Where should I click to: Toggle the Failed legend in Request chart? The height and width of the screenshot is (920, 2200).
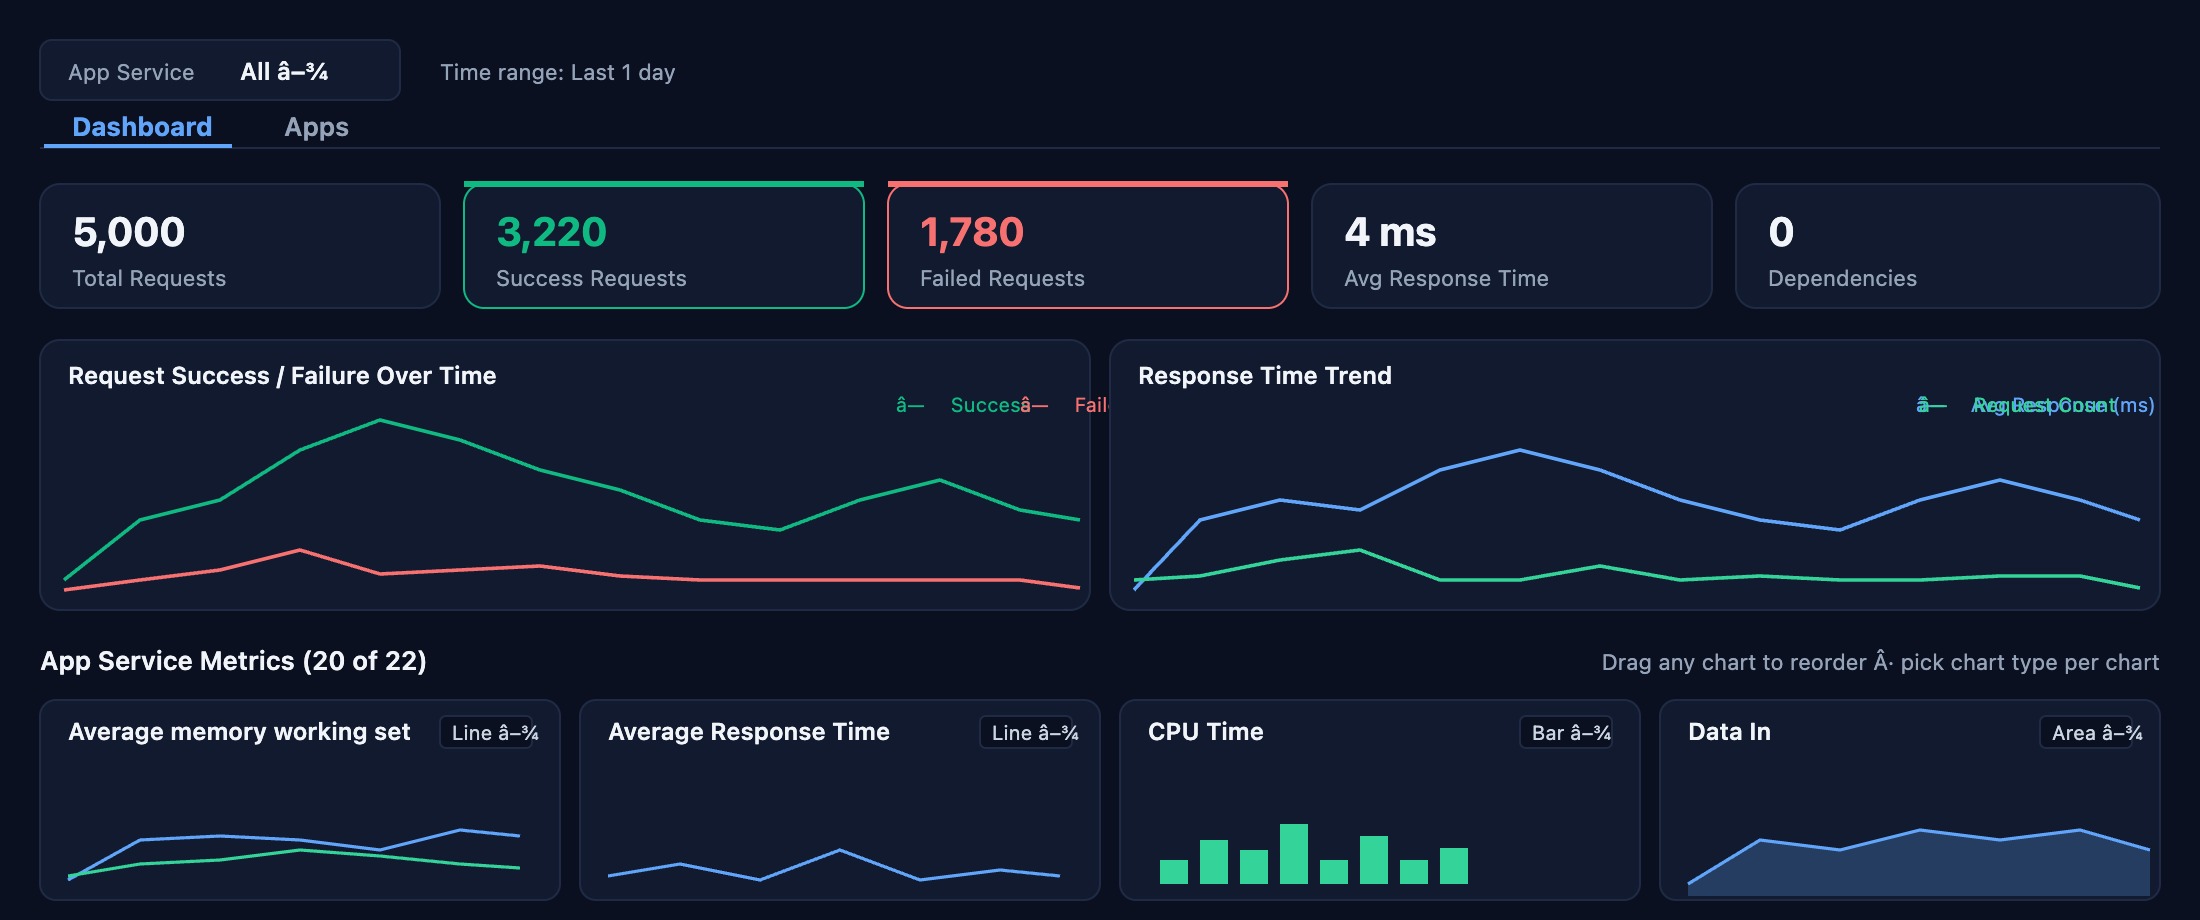point(1066,405)
